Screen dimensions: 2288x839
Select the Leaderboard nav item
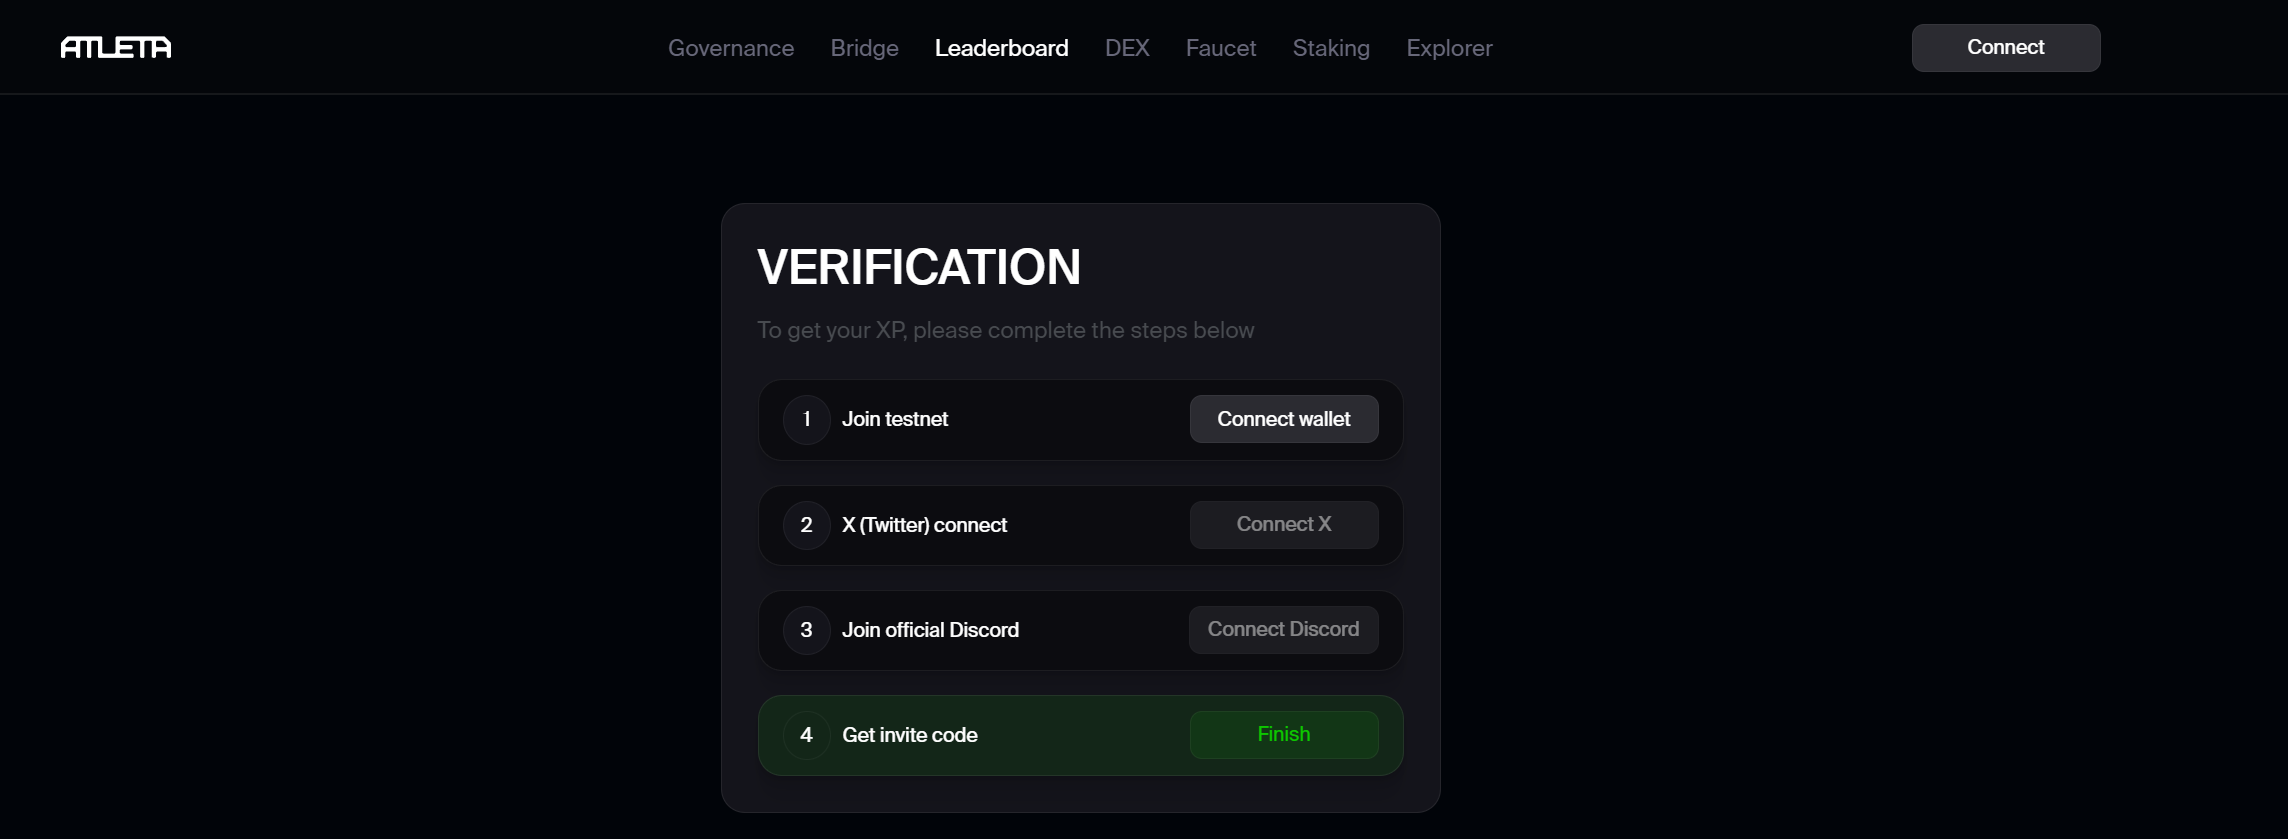[1001, 48]
